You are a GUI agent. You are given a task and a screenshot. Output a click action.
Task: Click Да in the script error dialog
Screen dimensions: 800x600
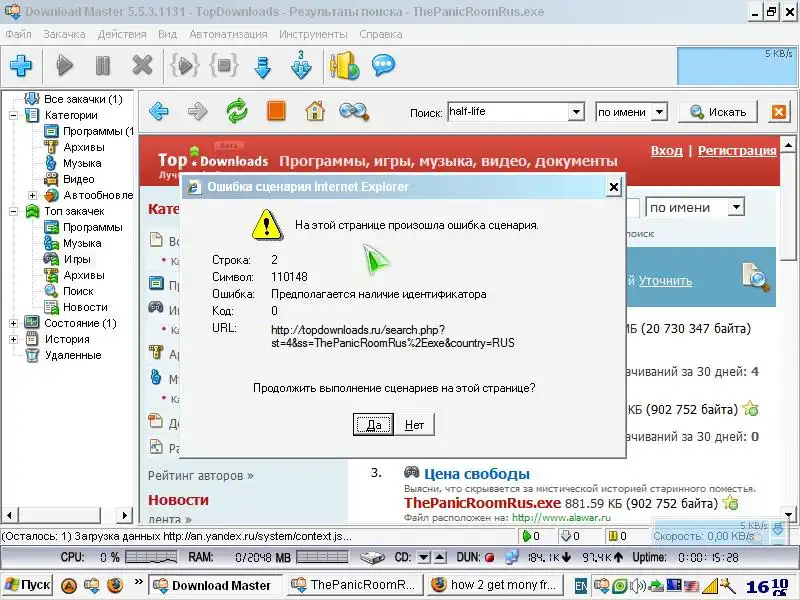pyautogui.click(x=373, y=424)
